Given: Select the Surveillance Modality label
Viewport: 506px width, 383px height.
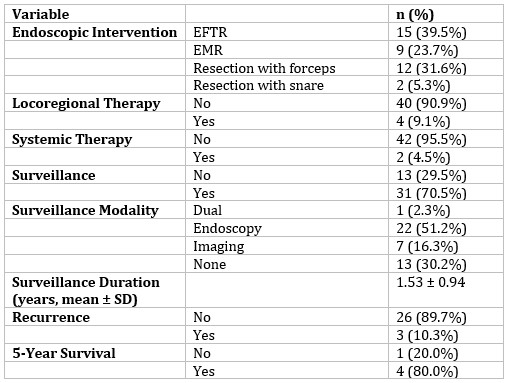Looking at the screenshot, I should coord(85,211).
